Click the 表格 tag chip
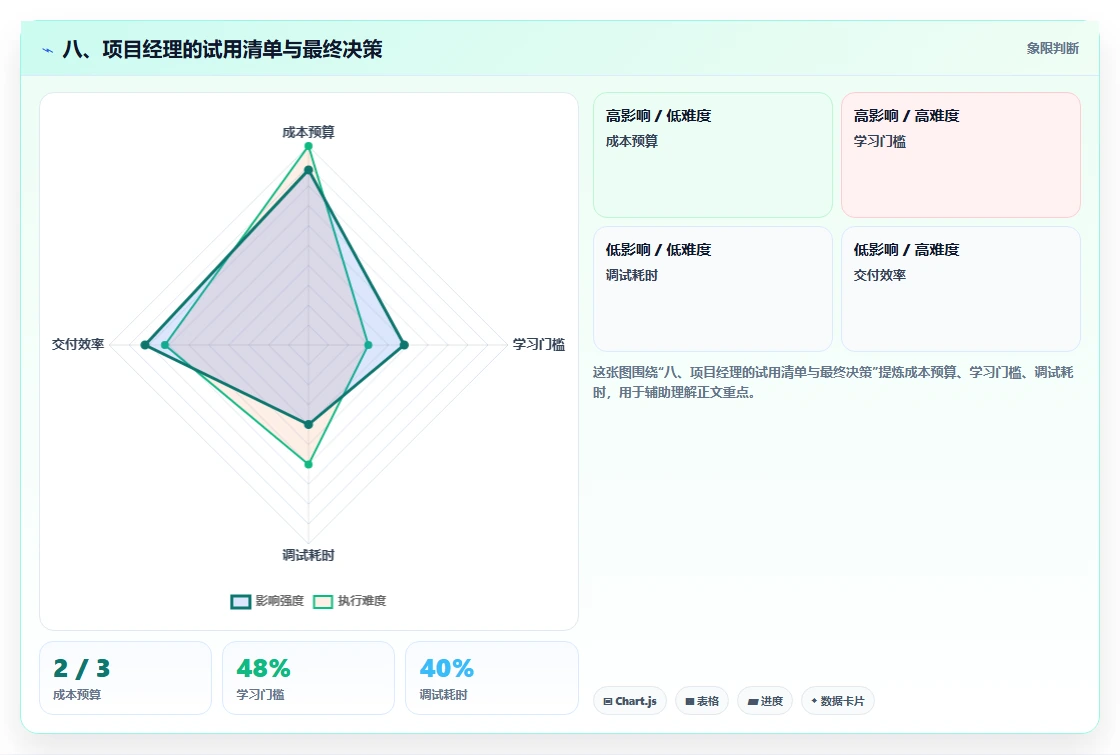 coord(702,701)
